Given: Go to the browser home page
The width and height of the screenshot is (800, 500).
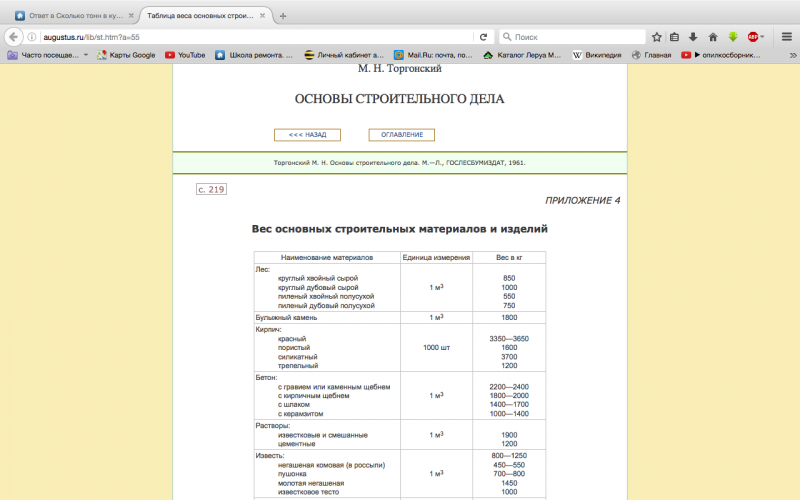Looking at the screenshot, I should 713,36.
